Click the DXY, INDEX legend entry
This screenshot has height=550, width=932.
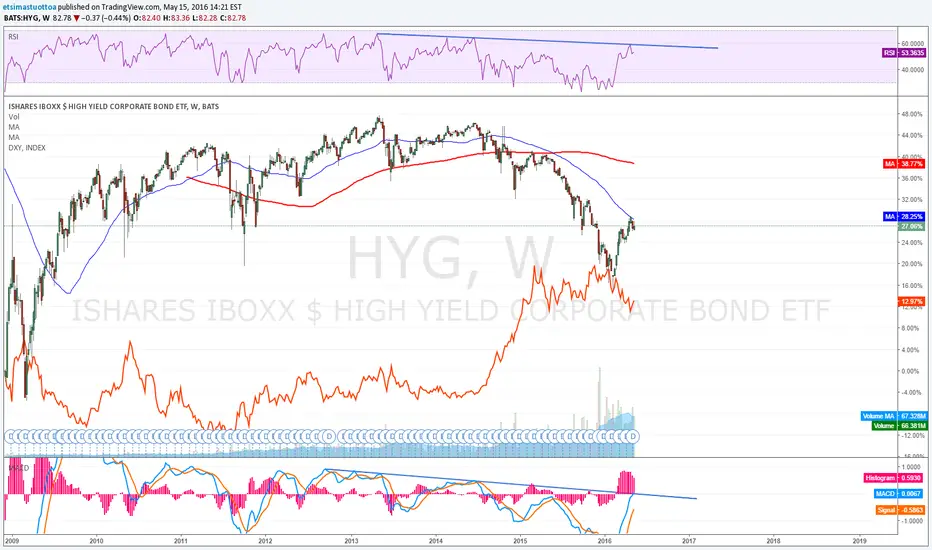(27, 147)
